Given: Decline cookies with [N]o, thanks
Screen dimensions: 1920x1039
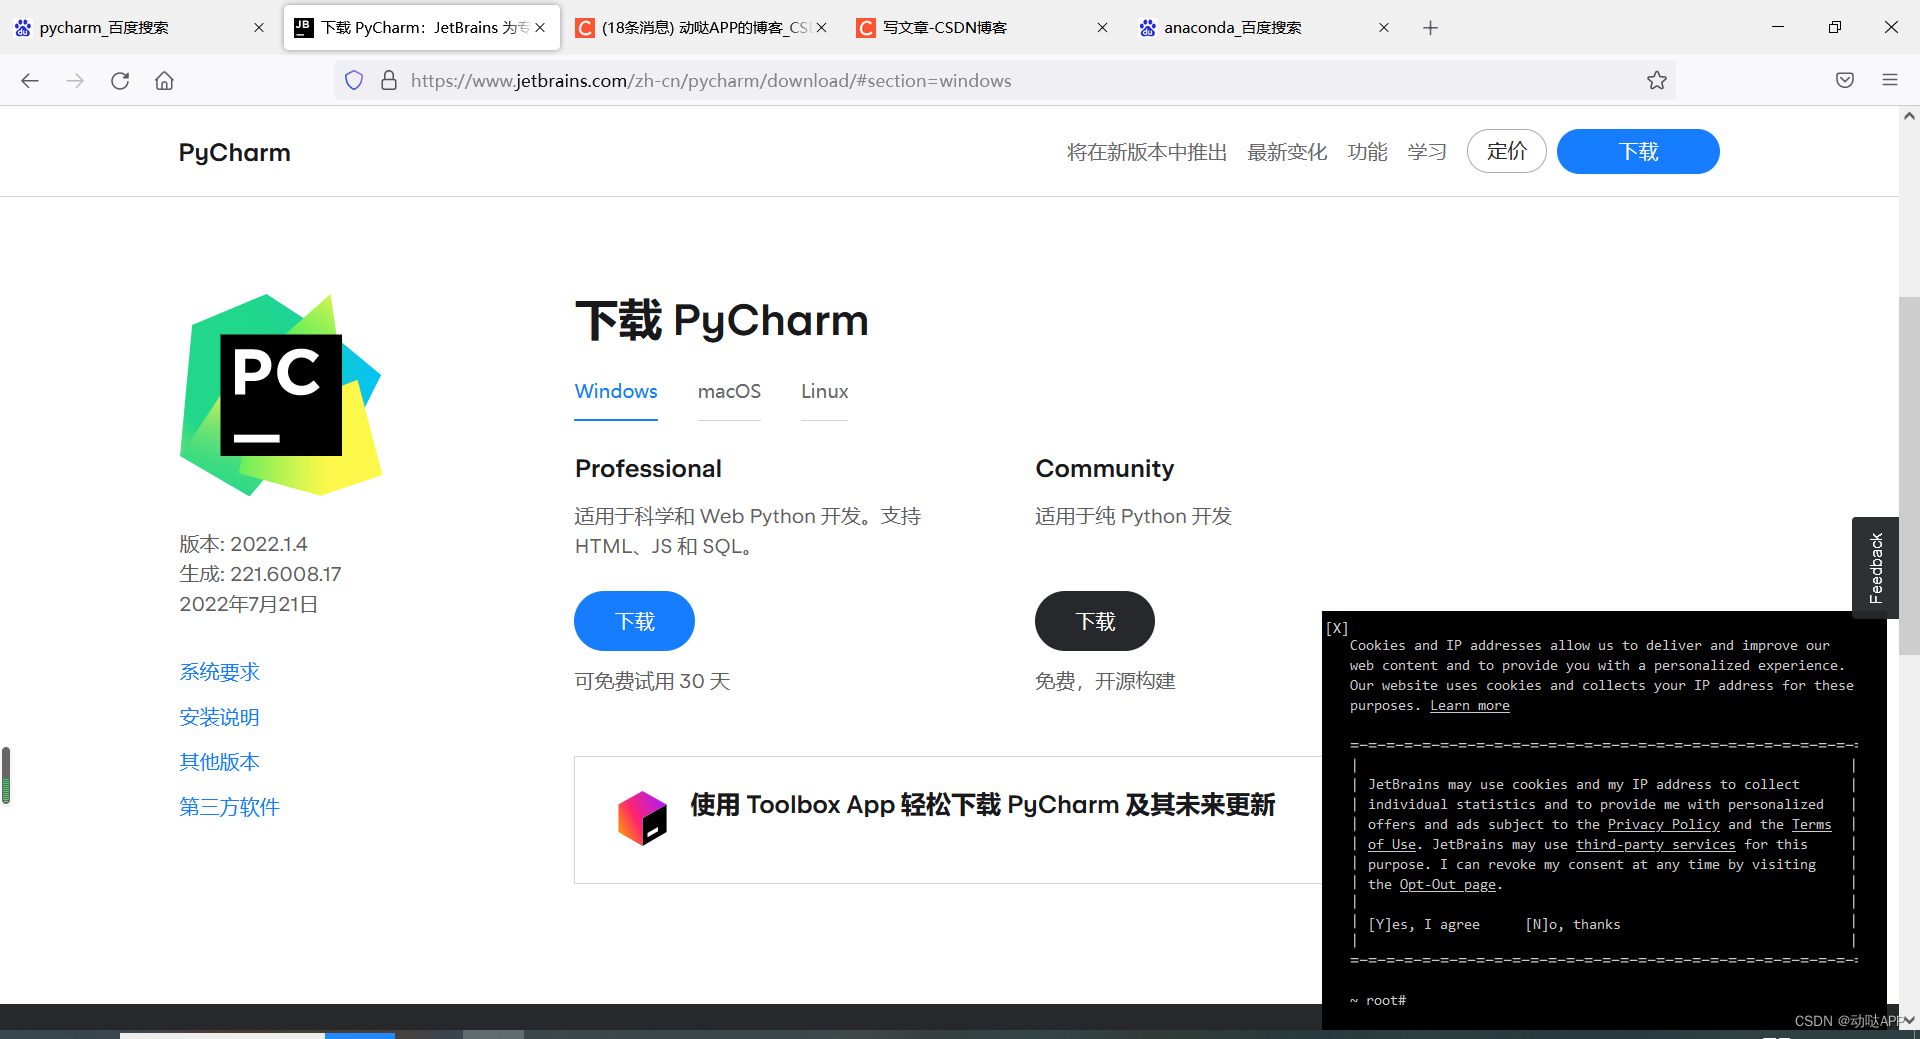Looking at the screenshot, I should (x=1572, y=925).
